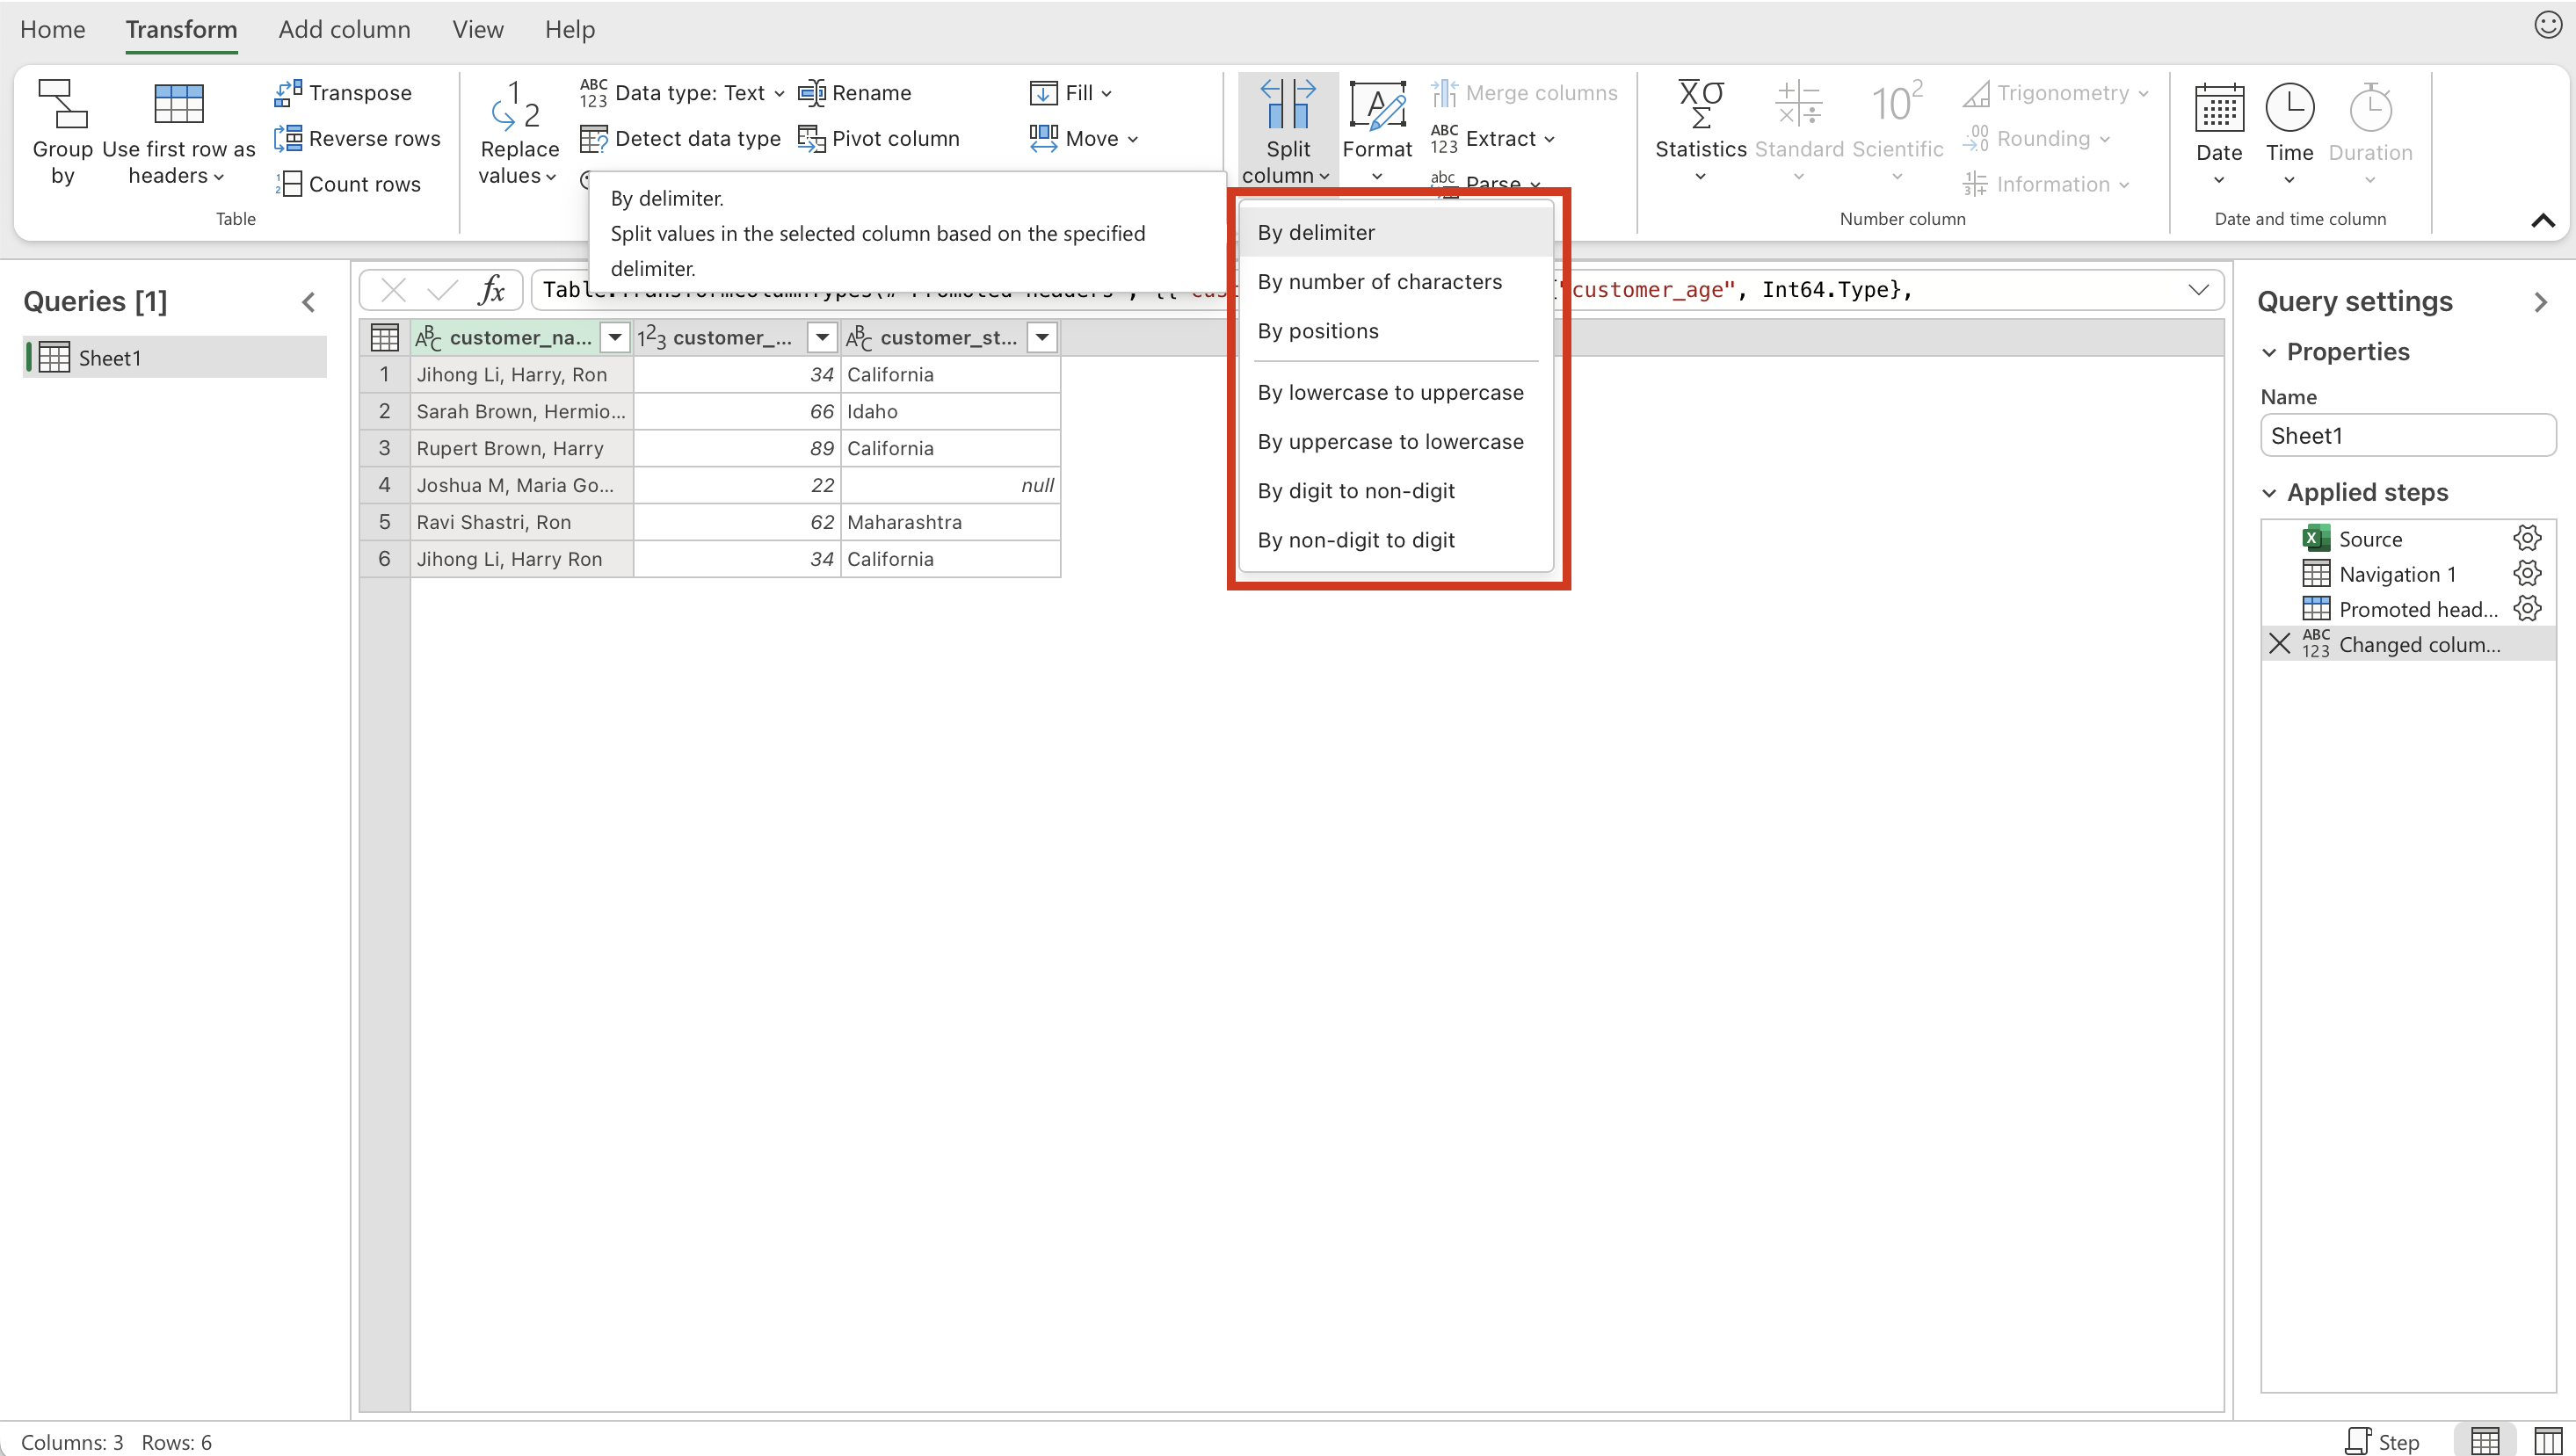Click the smiley feedback icon
Viewport: 2576px width, 1456px height.
2547,26
